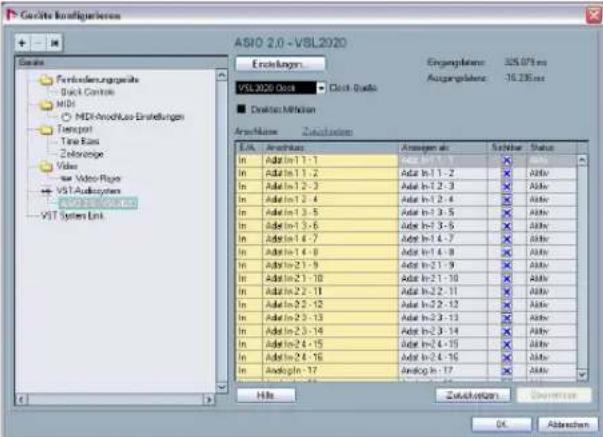Click the Anschluss column header
Image resolution: width=603 pixels, height=437 pixels.
330,147
